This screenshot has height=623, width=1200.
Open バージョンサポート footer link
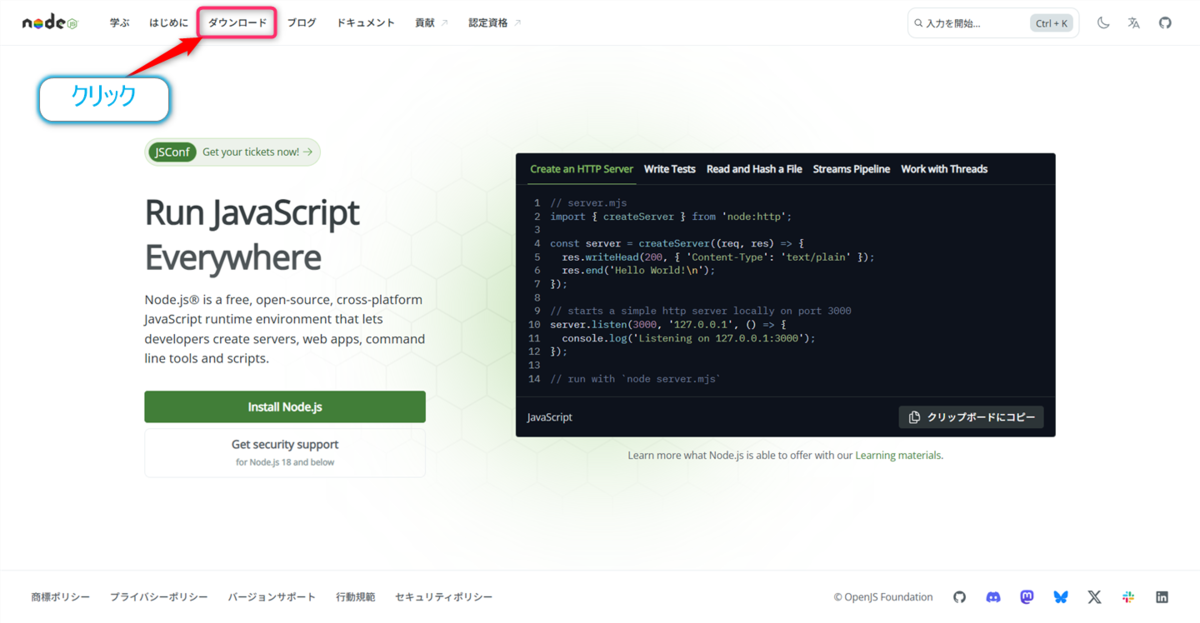(272, 597)
